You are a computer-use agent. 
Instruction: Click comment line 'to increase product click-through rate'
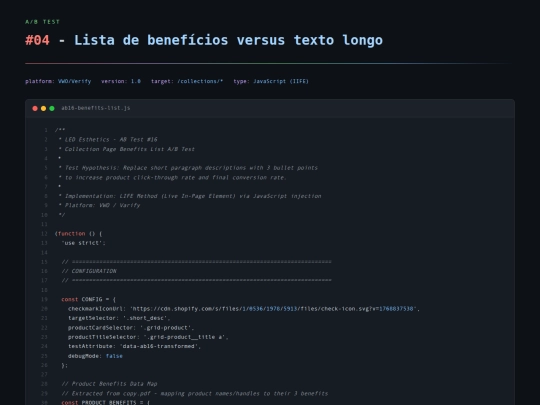pos(172,177)
